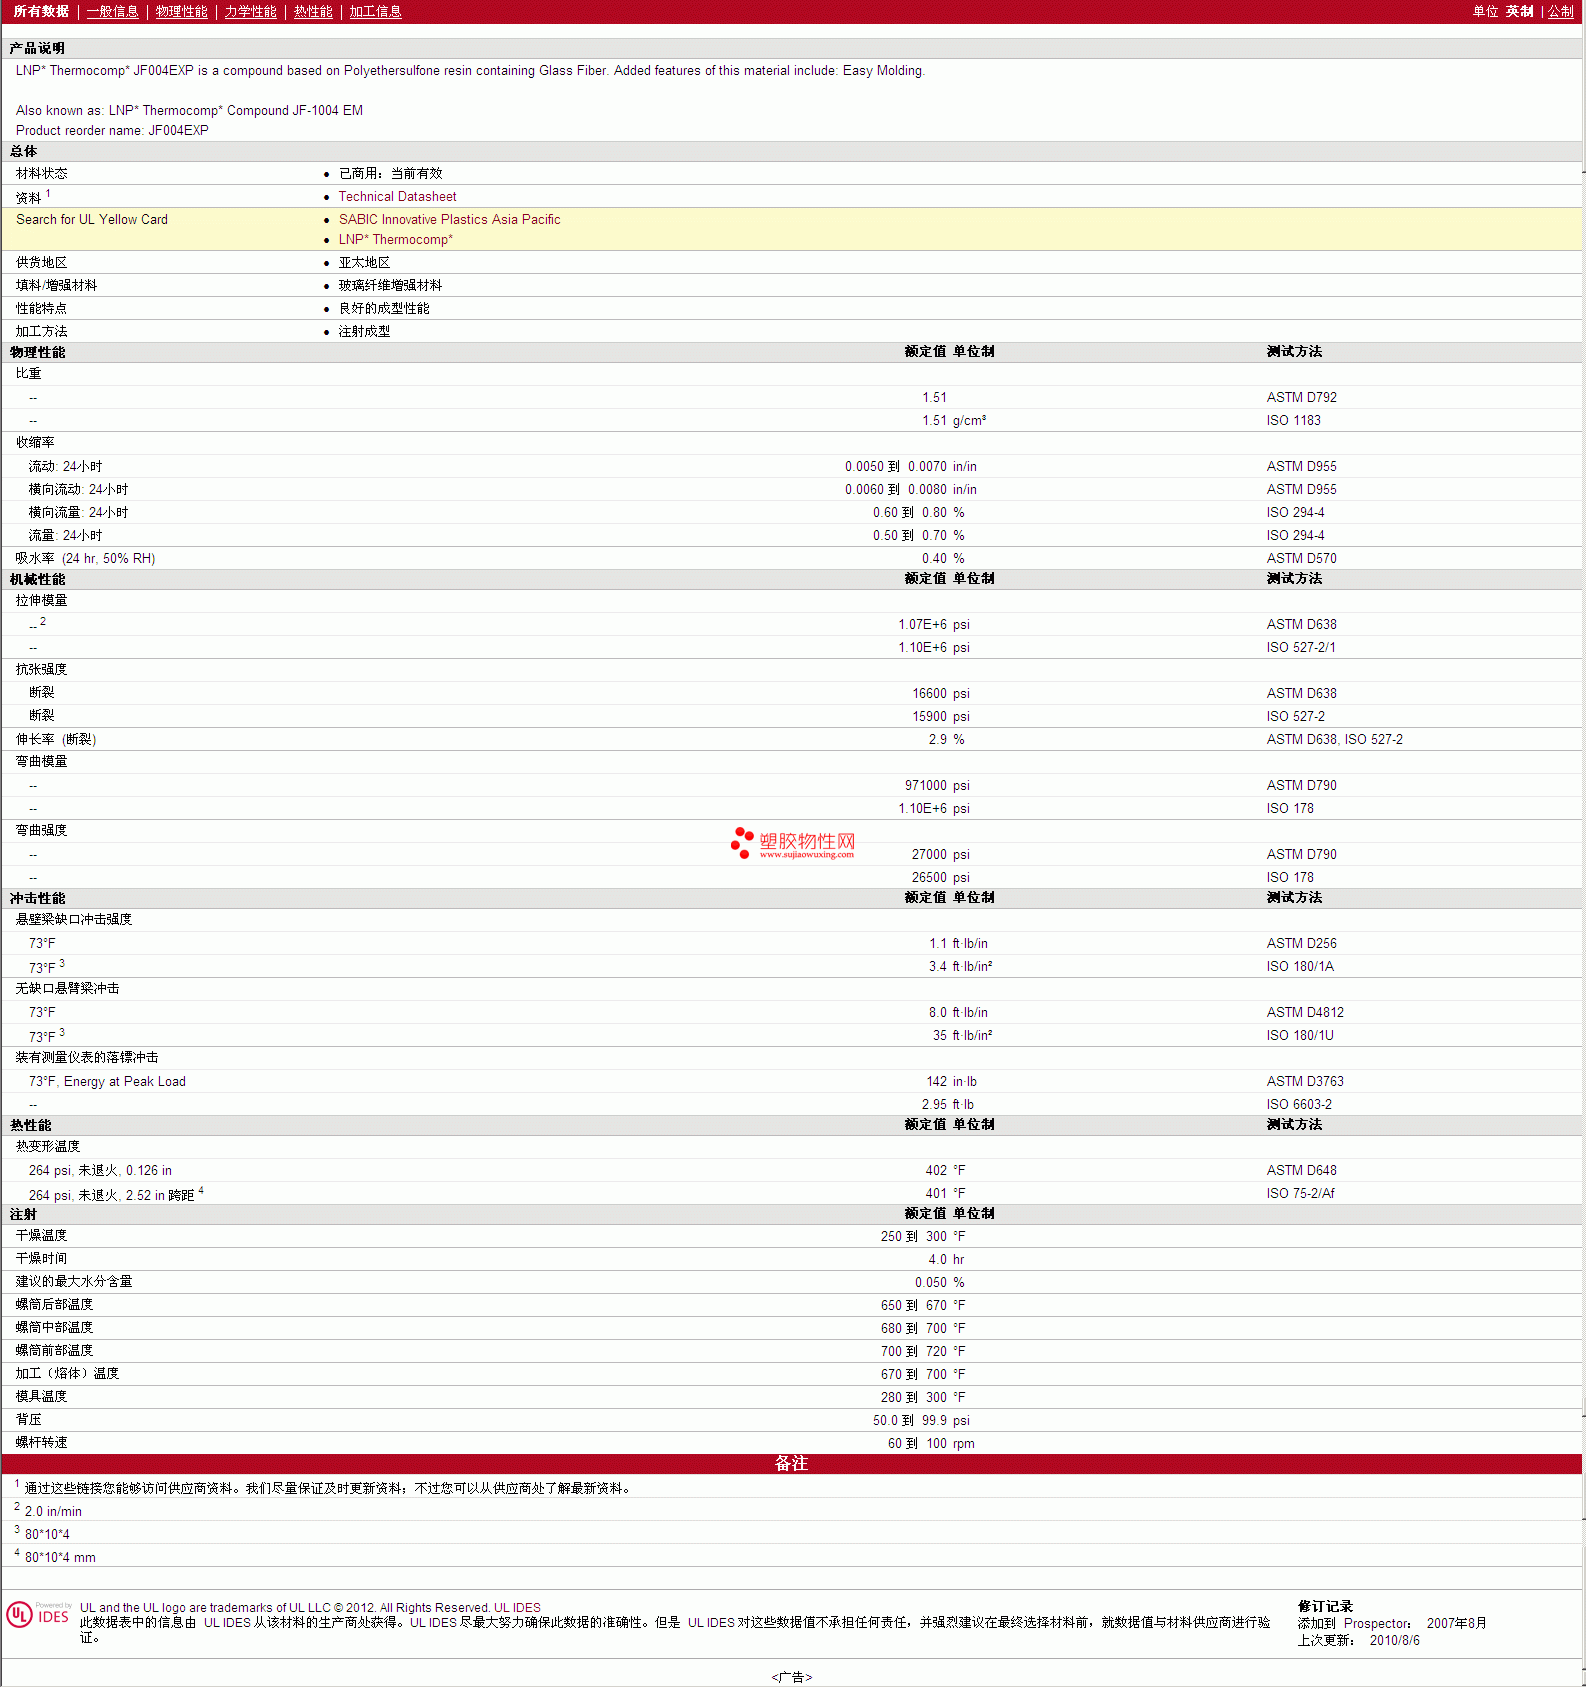Switch units to 公制
The image size is (1586, 1687).
[x=1561, y=12]
